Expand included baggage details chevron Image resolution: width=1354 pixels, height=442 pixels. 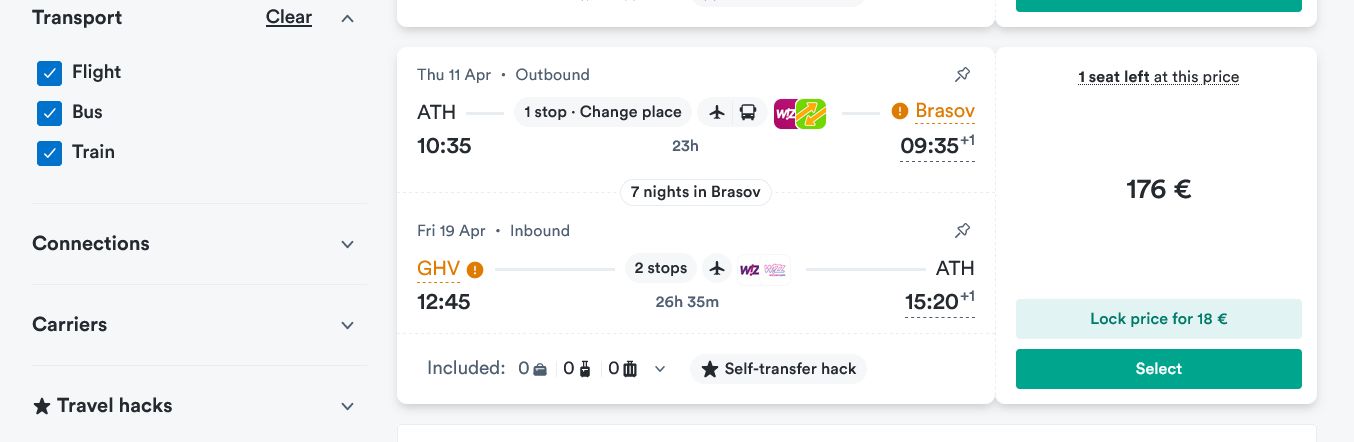pyautogui.click(x=660, y=369)
